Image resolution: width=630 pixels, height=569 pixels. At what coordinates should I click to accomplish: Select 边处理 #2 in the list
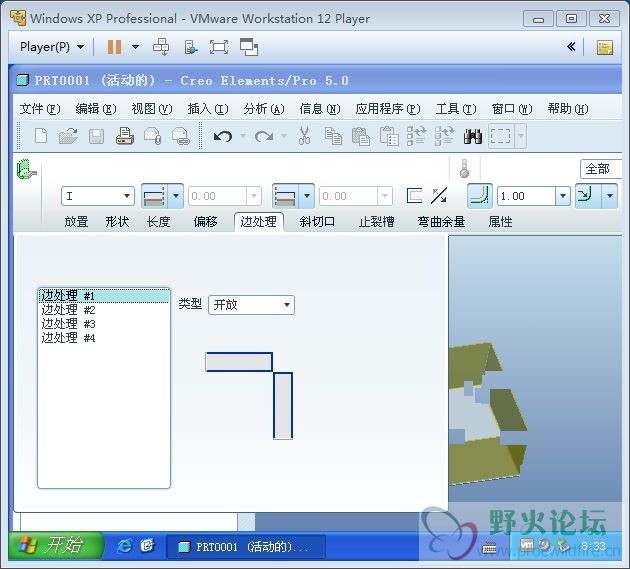(x=104, y=310)
